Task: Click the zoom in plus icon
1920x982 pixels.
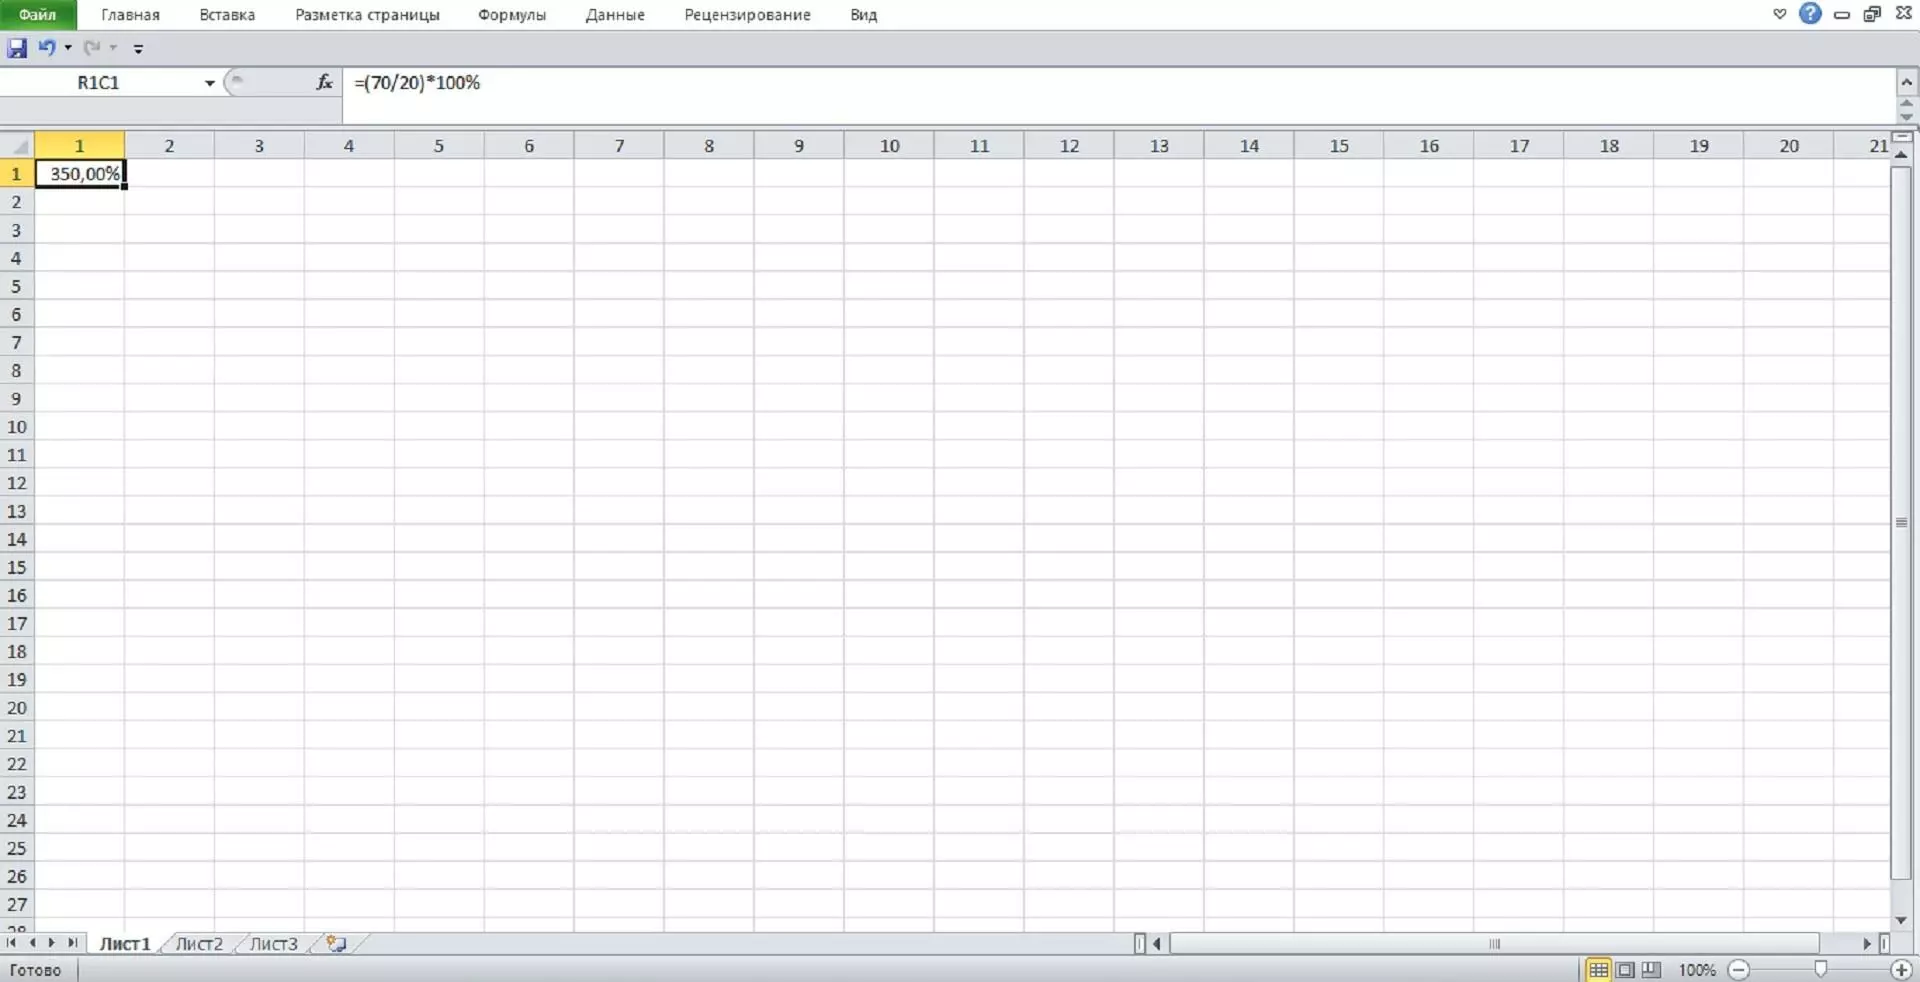Action: (x=1901, y=970)
